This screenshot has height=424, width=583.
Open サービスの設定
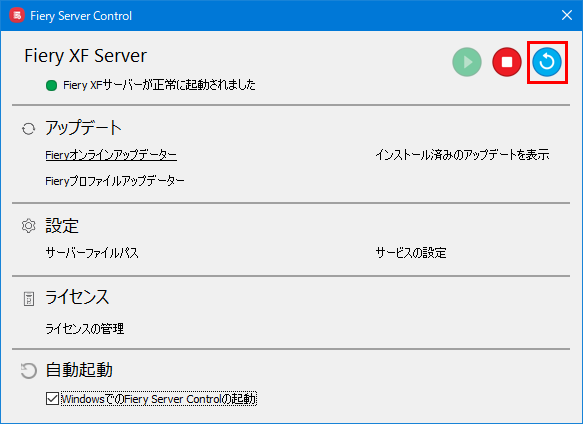tap(411, 253)
